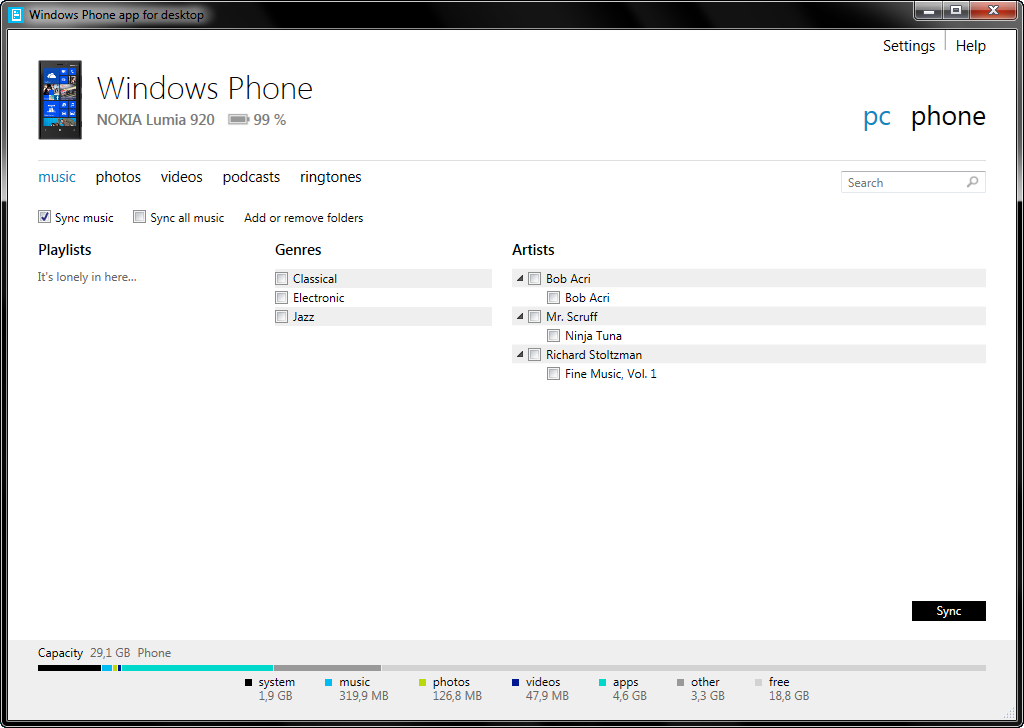Click the battery level icon
The width and height of the screenshot is (1024, 728).
pyautogui.click(x=238, y=119)
